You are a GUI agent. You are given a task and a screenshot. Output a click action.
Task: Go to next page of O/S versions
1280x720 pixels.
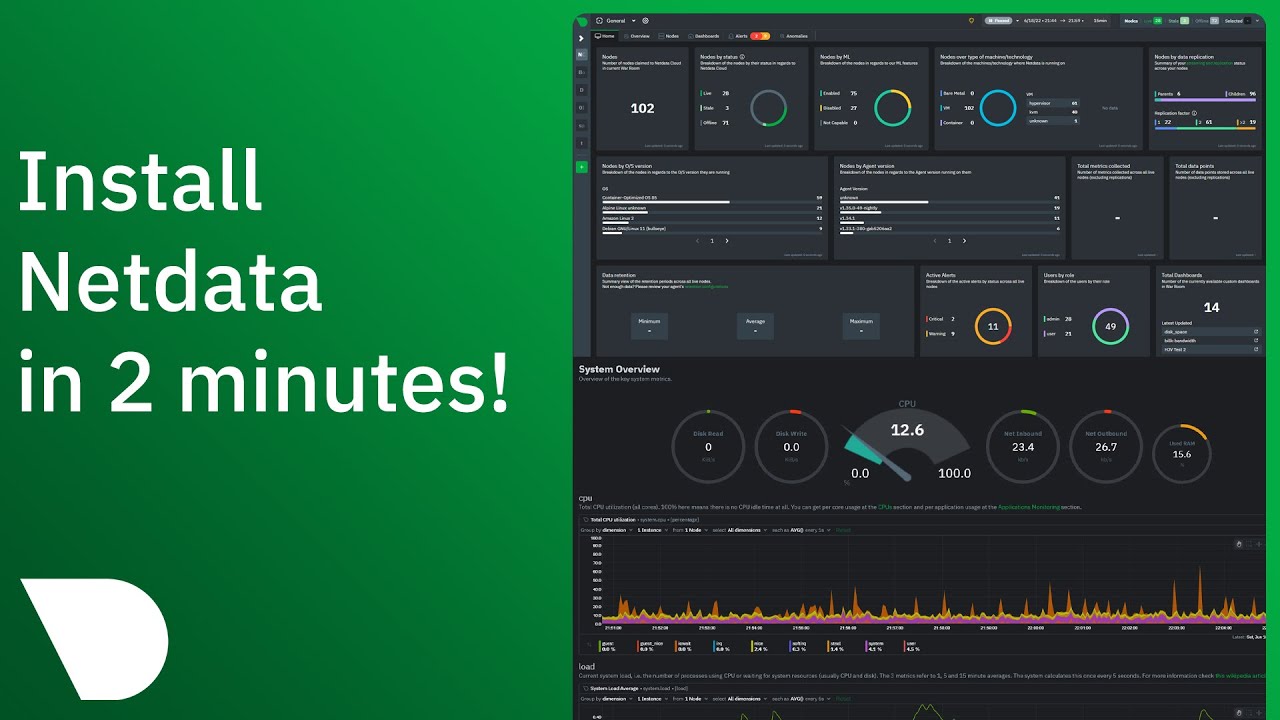point(727,241)
